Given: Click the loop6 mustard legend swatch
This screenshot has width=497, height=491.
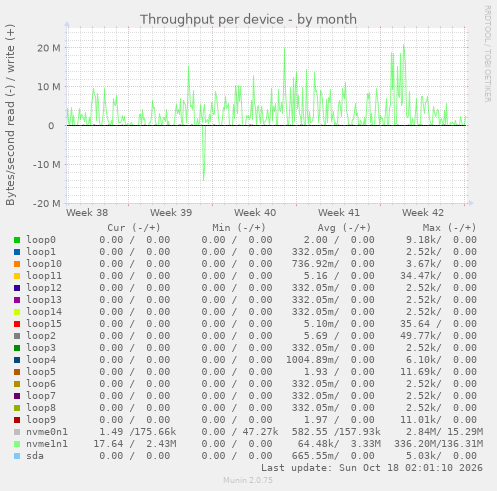Looking at the screenshot, I should pos(17,384).
